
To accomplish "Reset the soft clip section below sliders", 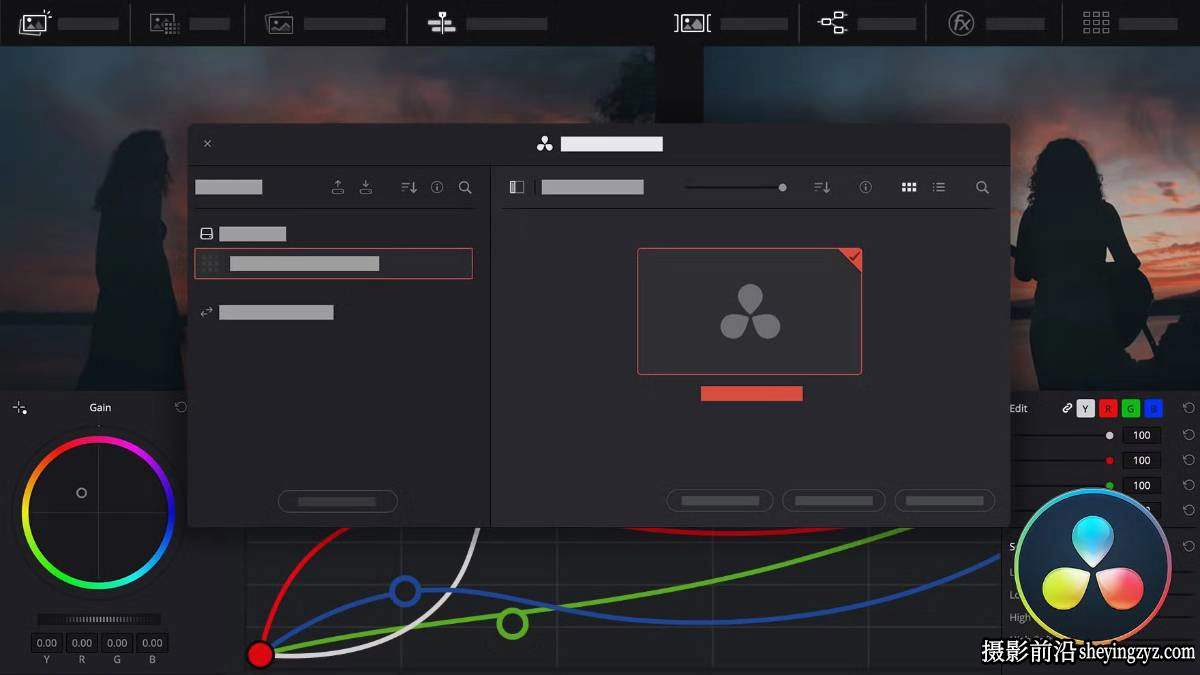I will point(1188,546).
